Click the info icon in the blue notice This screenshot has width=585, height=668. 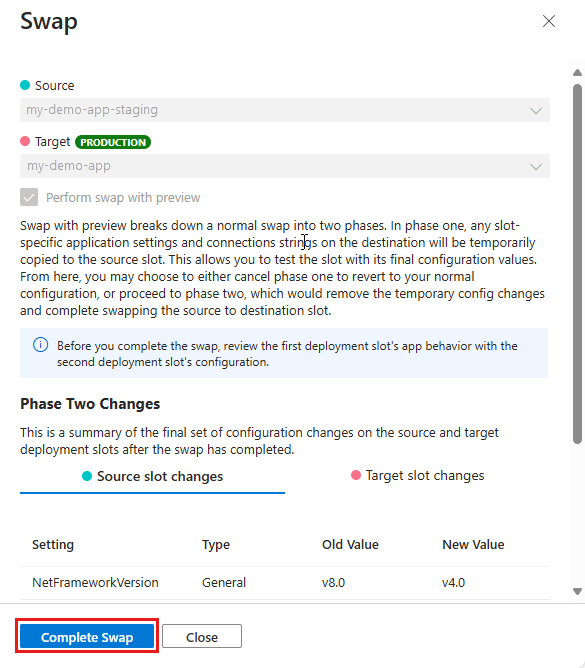tap(40, 345)
